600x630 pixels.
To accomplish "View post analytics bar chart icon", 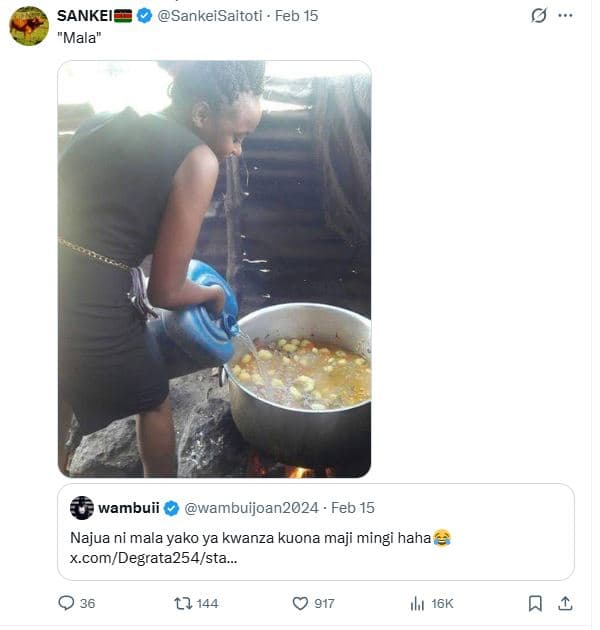I will tap(418, 603).
